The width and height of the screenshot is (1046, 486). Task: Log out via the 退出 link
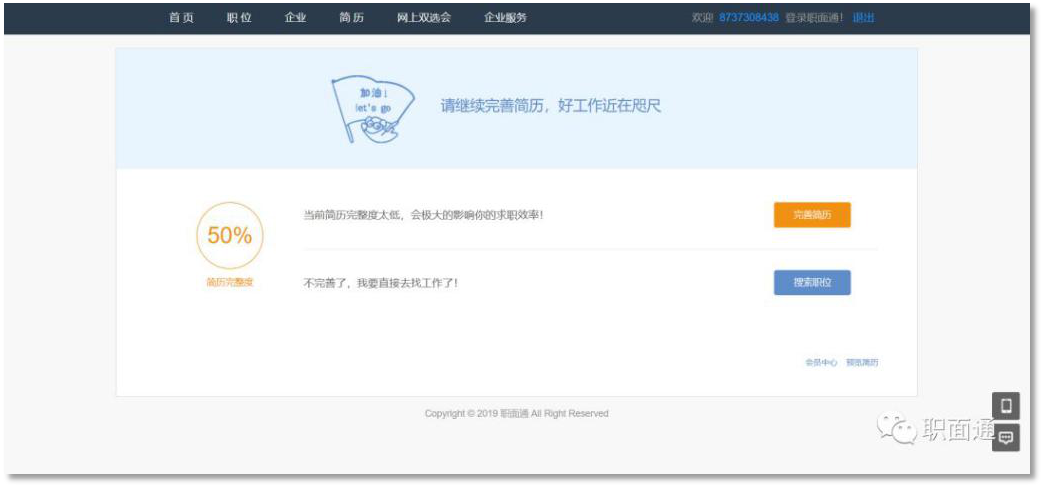(x=863, y=18)
